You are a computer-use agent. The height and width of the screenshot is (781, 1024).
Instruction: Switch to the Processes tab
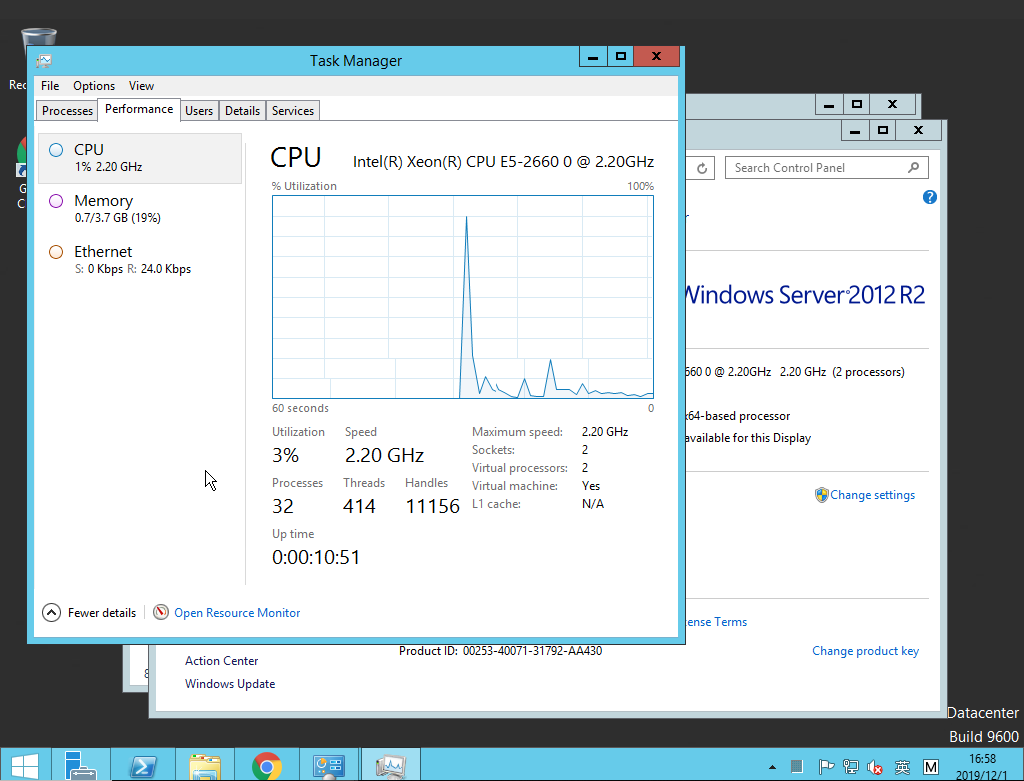(67, 110)
